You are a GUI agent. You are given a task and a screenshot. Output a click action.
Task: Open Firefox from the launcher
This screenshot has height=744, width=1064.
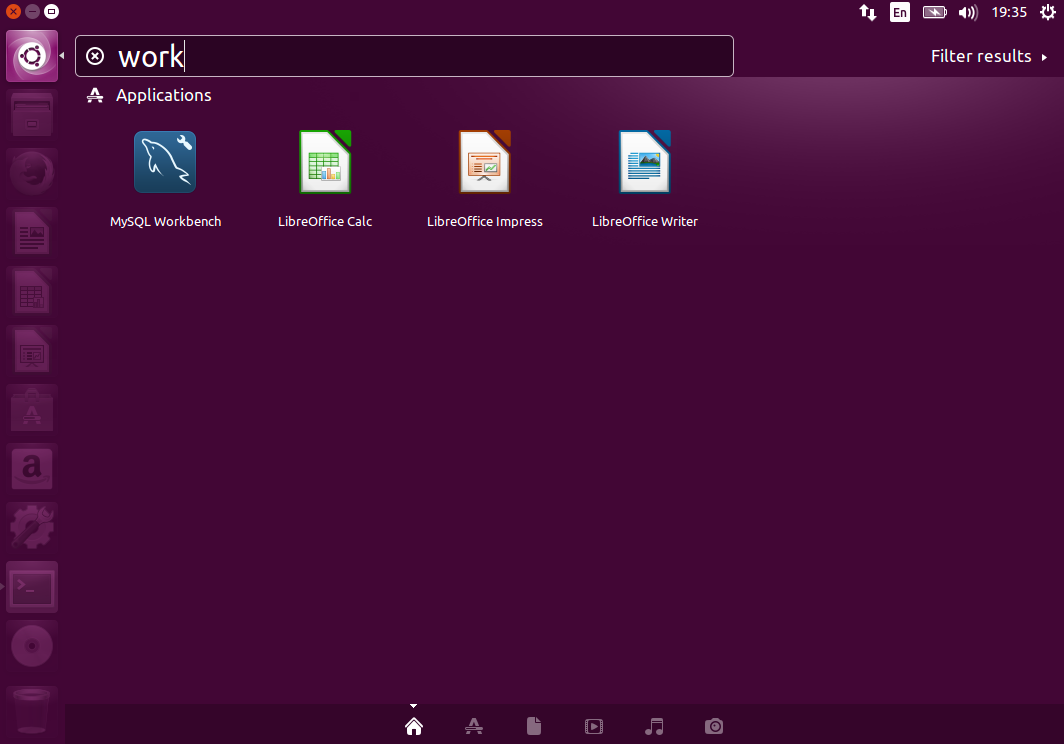(32, 173)
